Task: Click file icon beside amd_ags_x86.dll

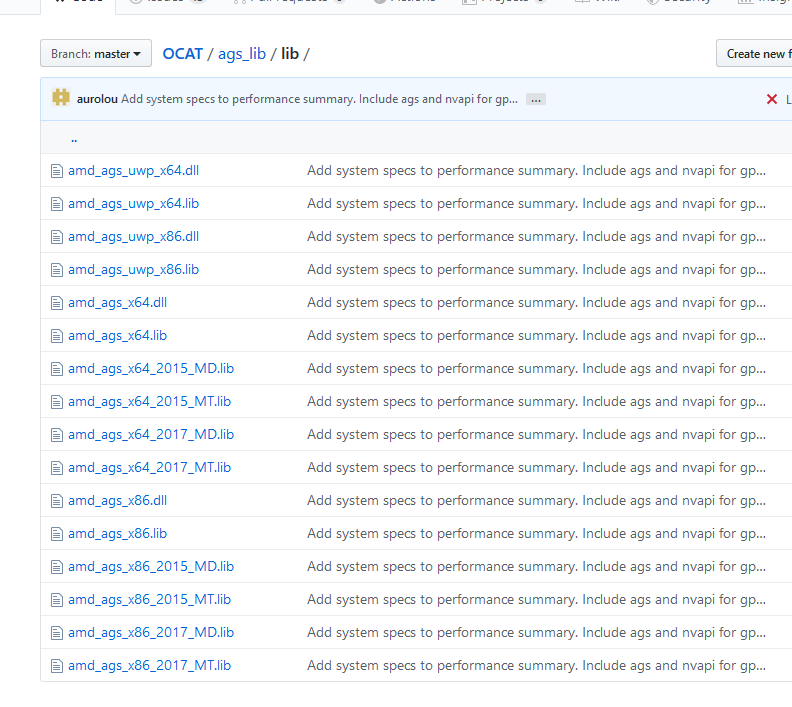Action: pyautogui.click(x=57, y=501)
